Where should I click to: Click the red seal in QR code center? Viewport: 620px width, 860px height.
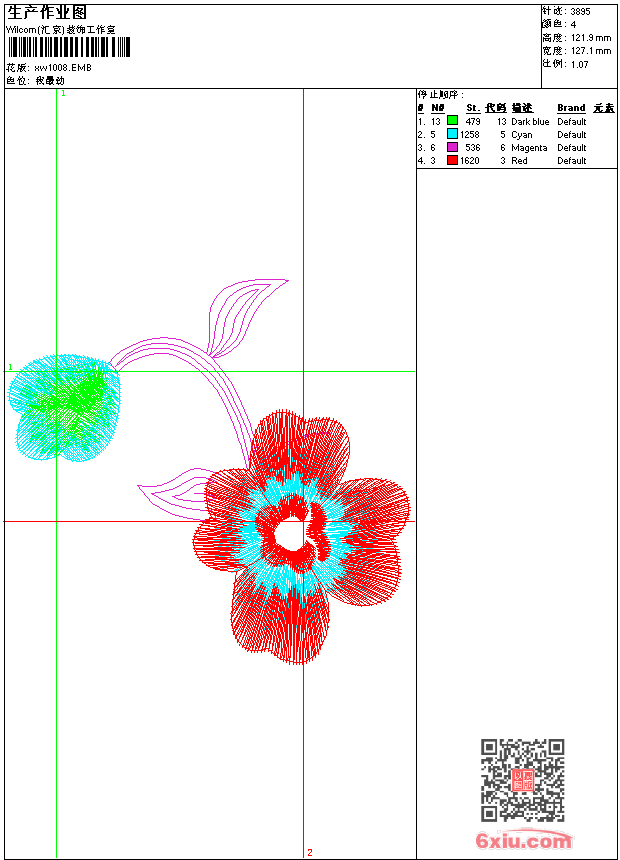[x=523, y=781]
